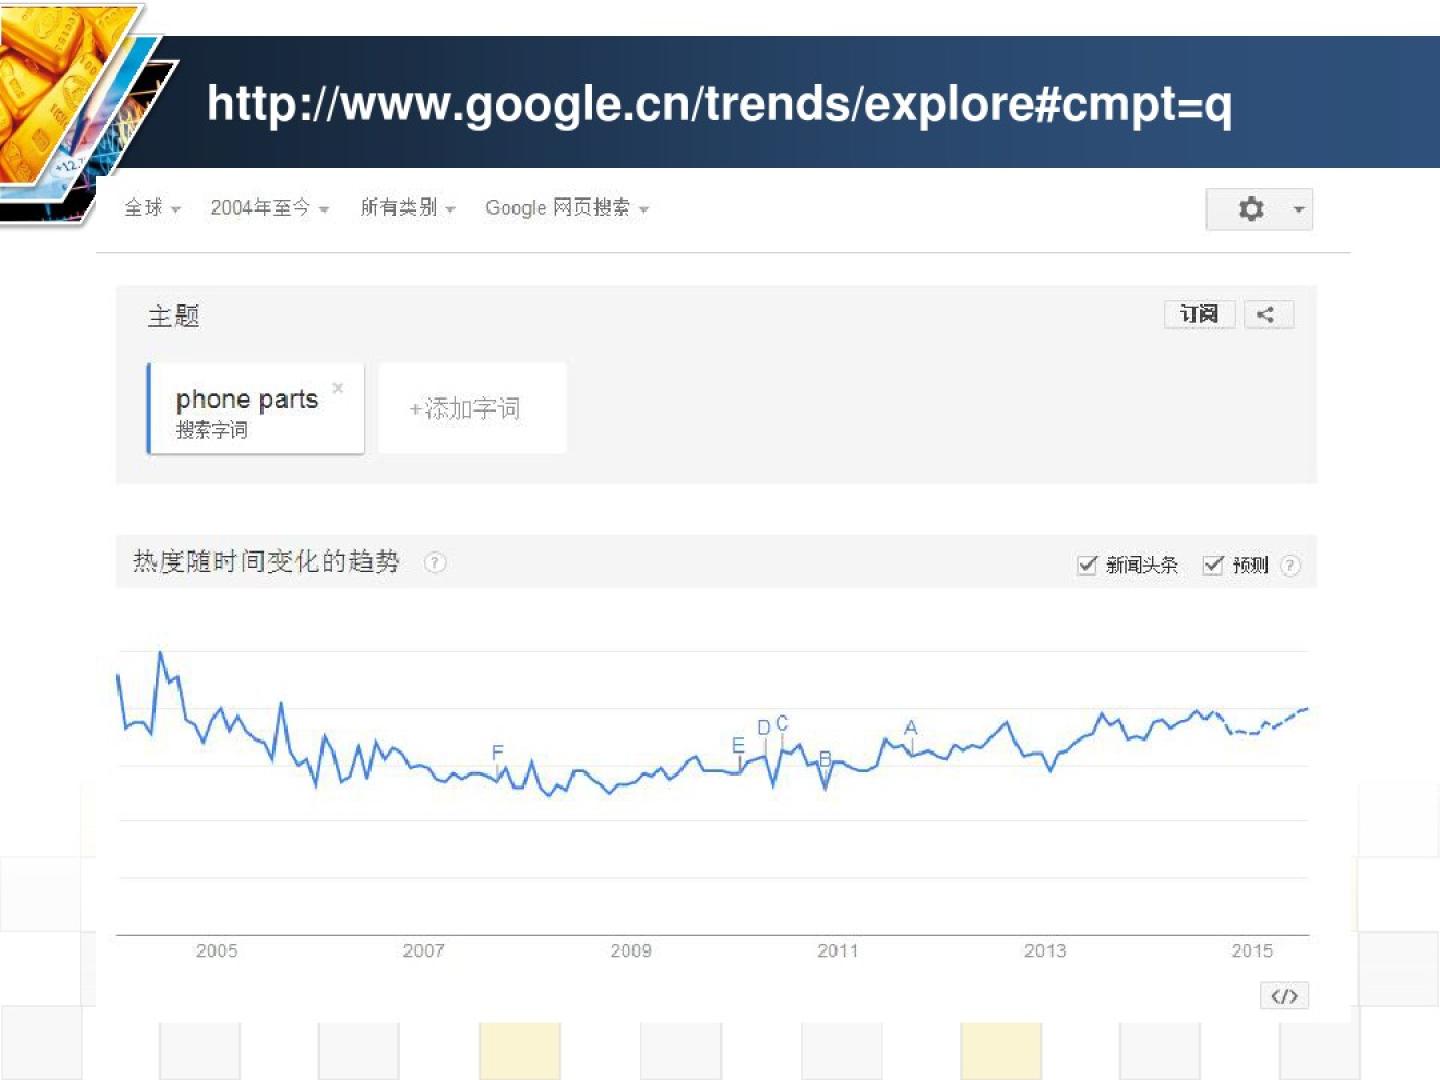Expand the 全球 region dropdown
The width and height of the screenshot is (1440, 1080).
point(152,208)
